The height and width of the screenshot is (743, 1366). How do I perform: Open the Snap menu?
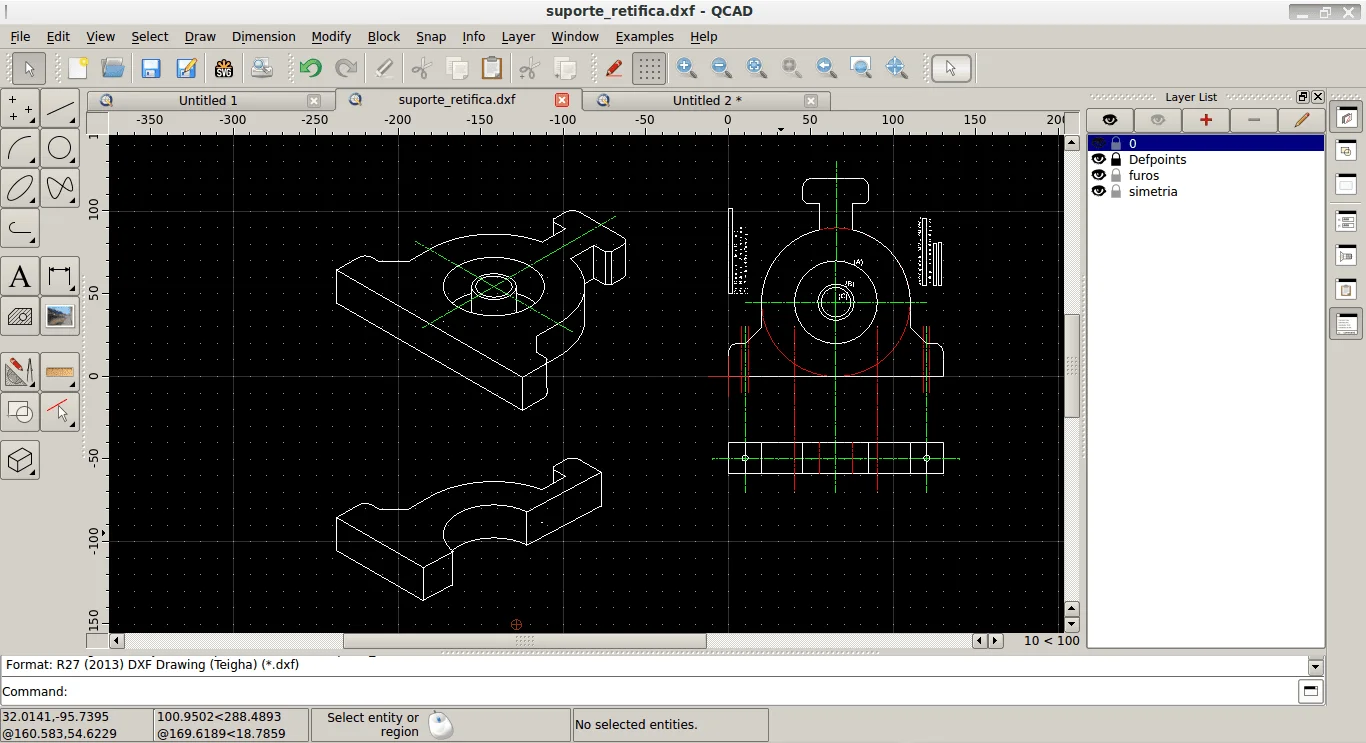[x=431, y=36]
